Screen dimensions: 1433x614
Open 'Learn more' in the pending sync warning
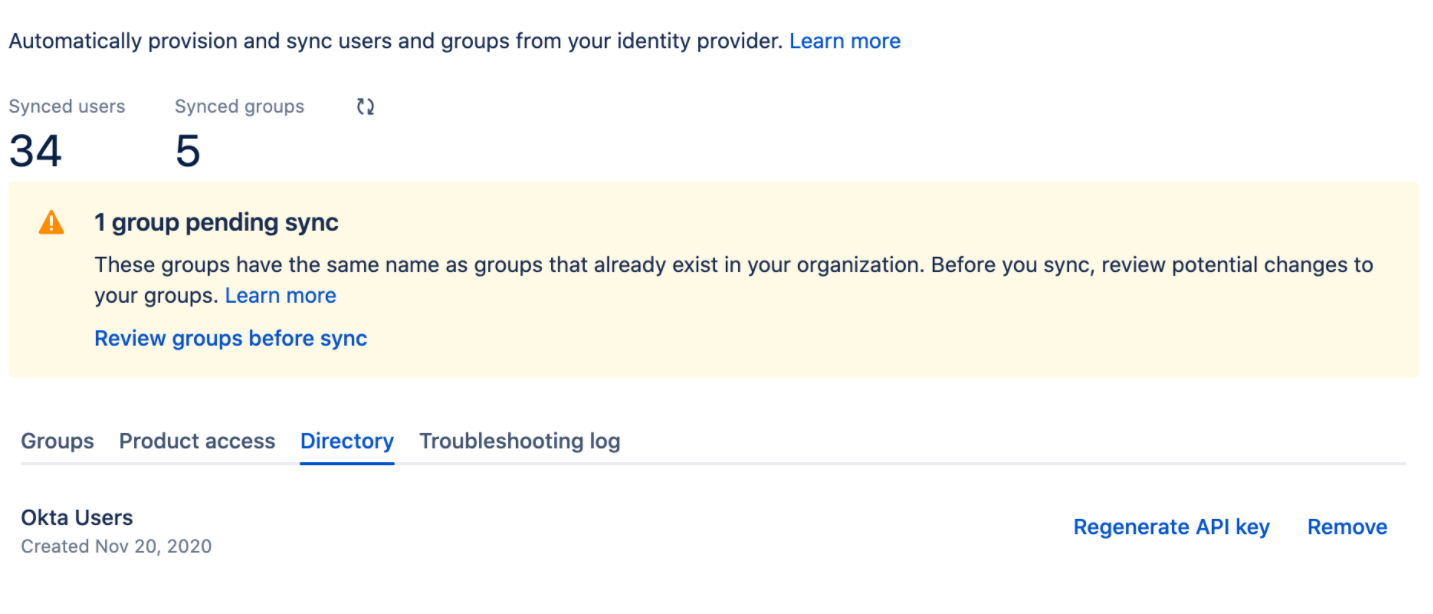click(x=280, y=295)
